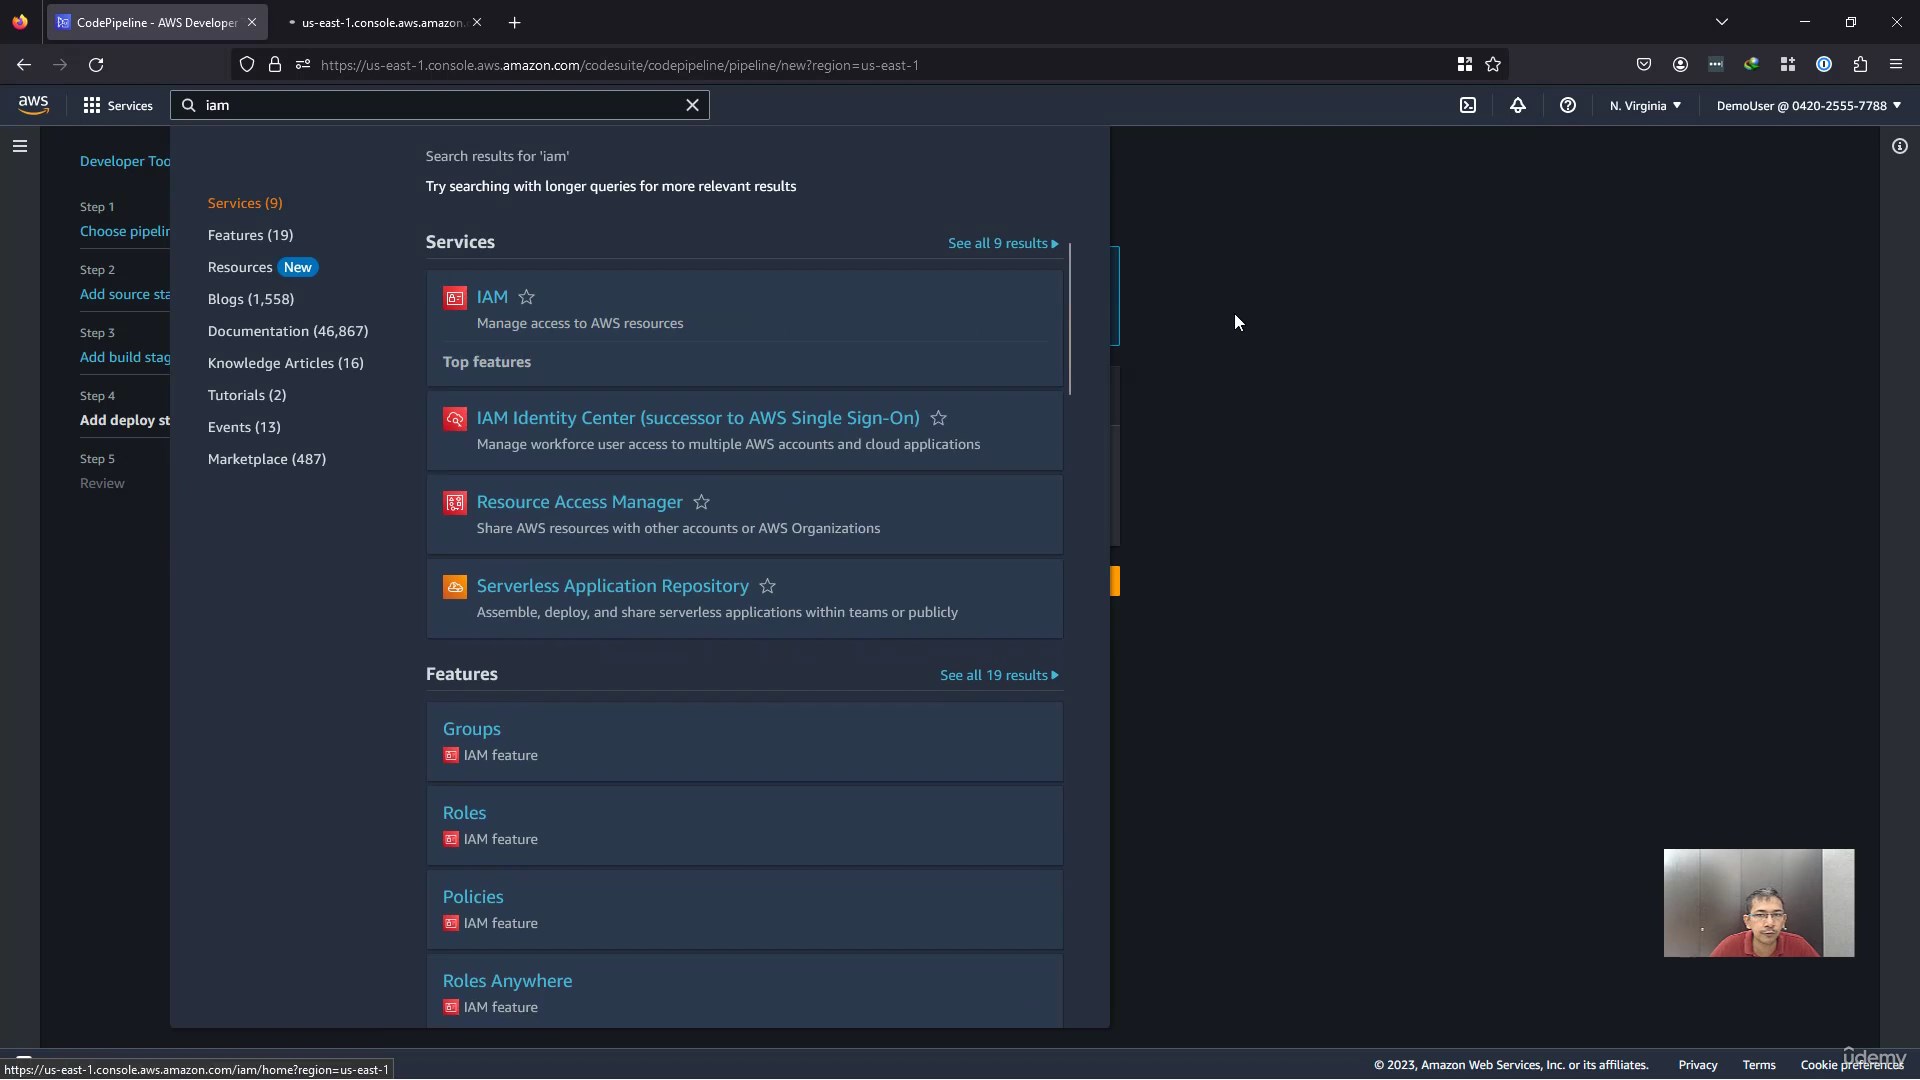Switch to the us-east-1.console.aws.amazon tab

point(383,22)
